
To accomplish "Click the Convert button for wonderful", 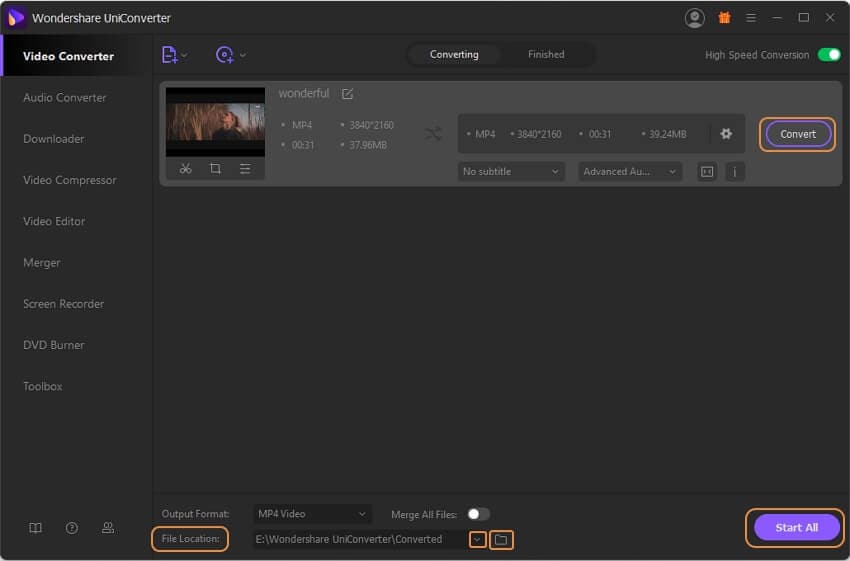I will pos(797,134).
